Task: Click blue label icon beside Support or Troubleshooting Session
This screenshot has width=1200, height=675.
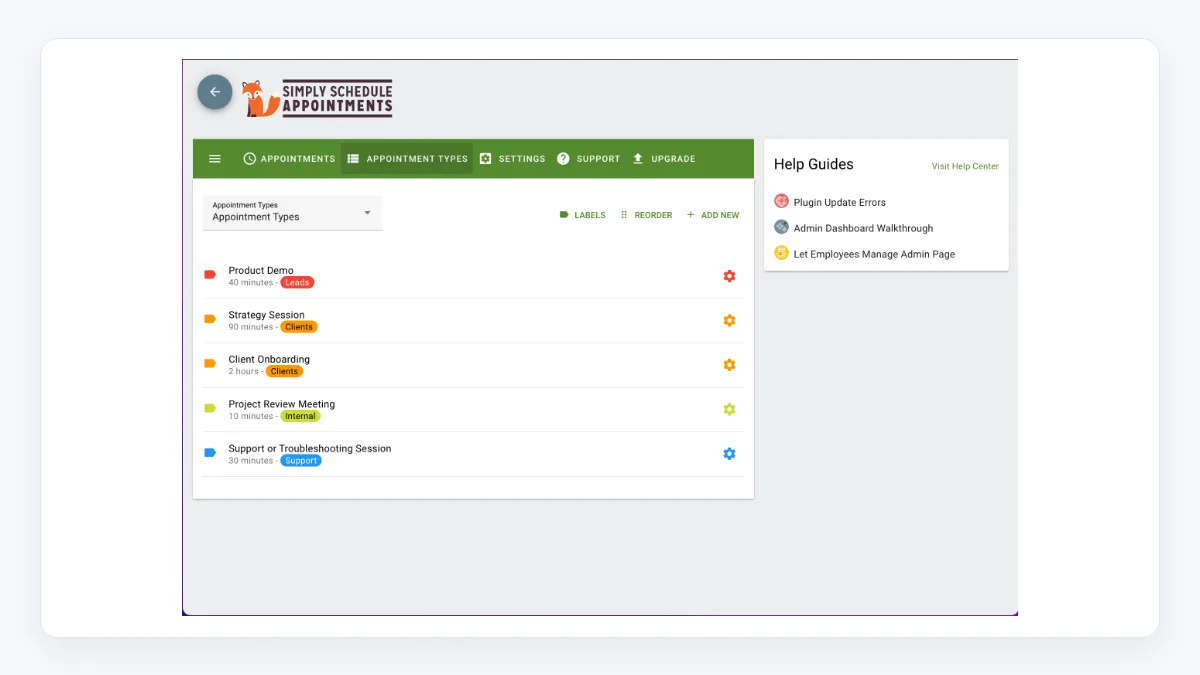Action: (x=210, y=452)
